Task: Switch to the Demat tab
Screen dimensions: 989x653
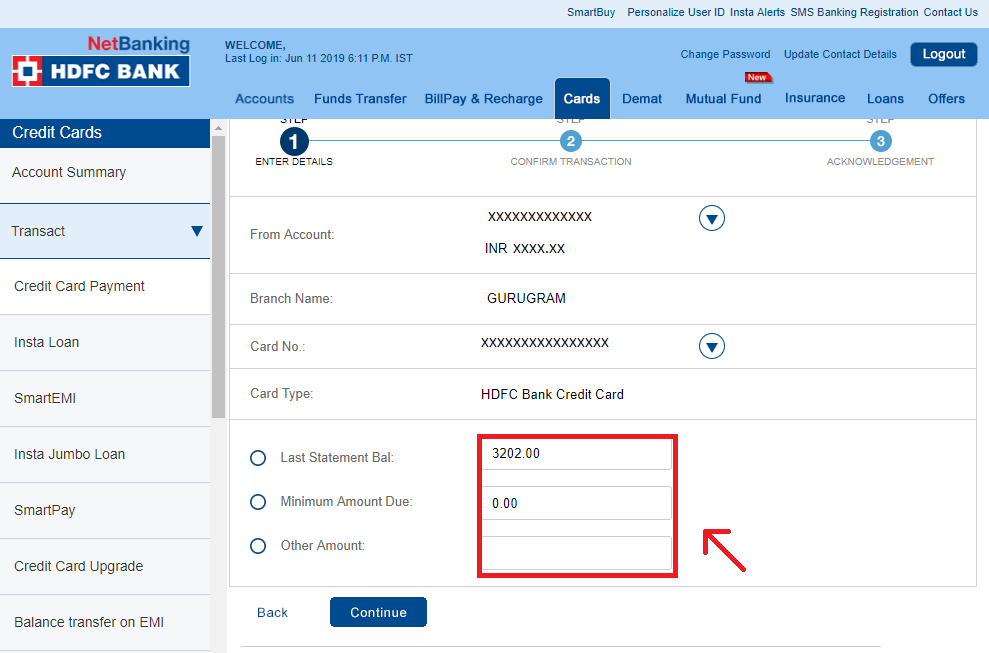Action: point(642,98)
